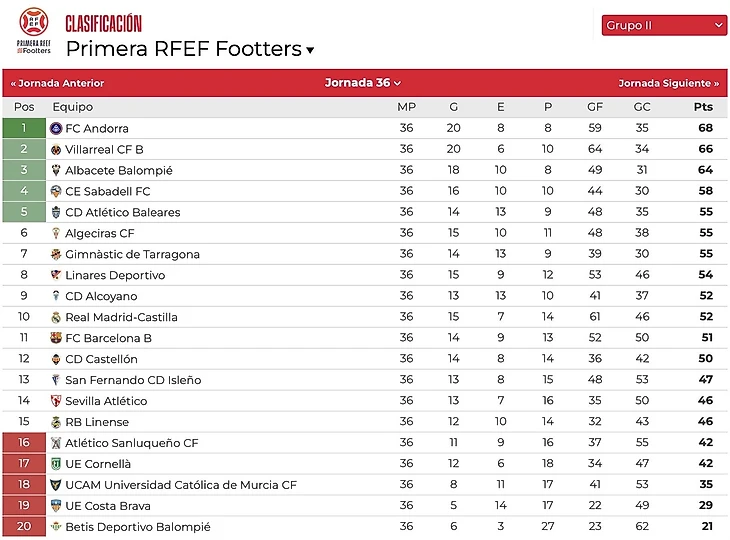
Task: Open the Grupo II dropdown
Action: click(664, 25)
